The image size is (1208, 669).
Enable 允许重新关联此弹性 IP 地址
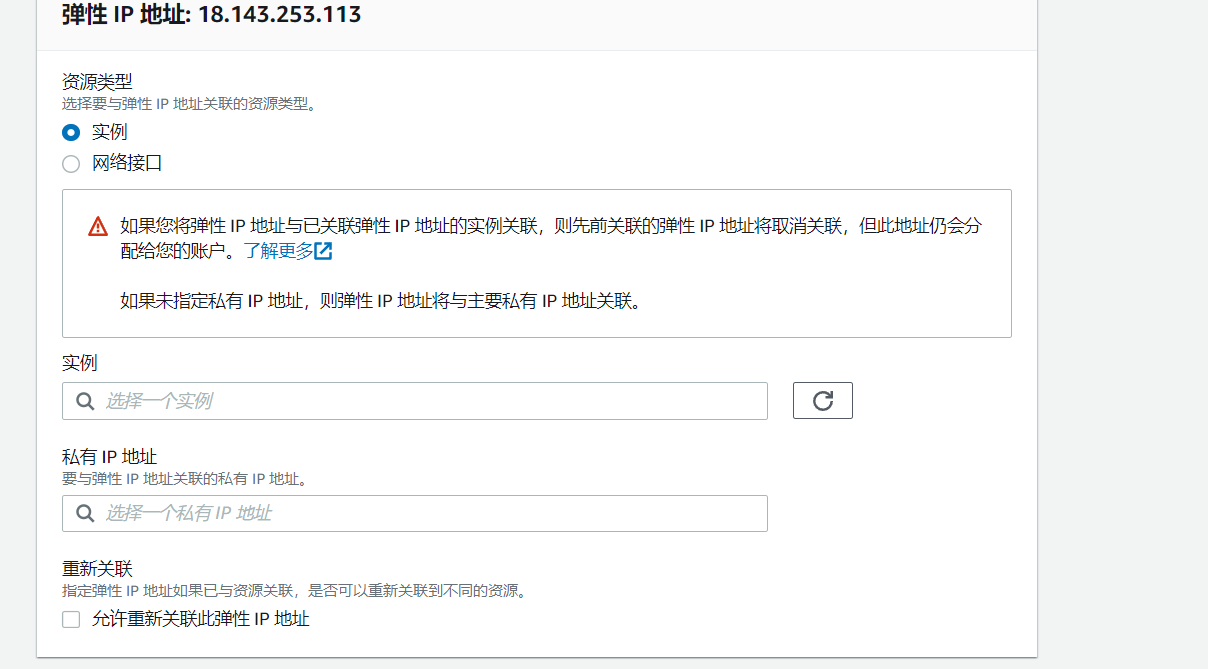[x=70, y=619]
